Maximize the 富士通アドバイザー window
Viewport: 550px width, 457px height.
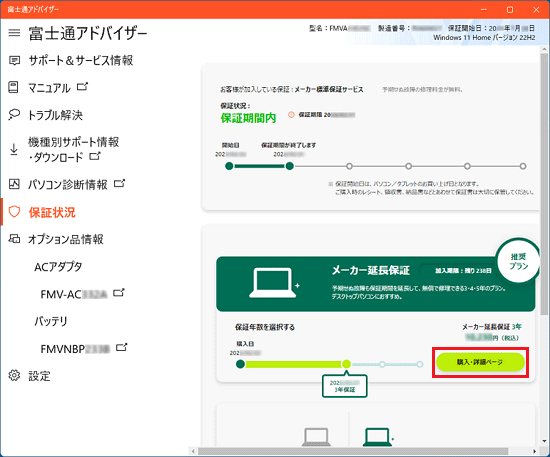tap(510, 9)
